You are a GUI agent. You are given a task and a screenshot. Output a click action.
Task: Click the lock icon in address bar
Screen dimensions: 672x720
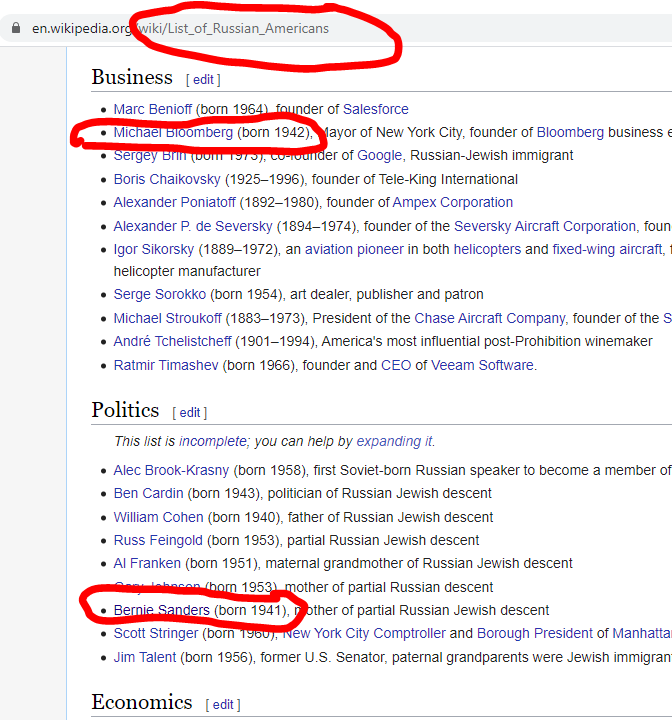point(16,28)
